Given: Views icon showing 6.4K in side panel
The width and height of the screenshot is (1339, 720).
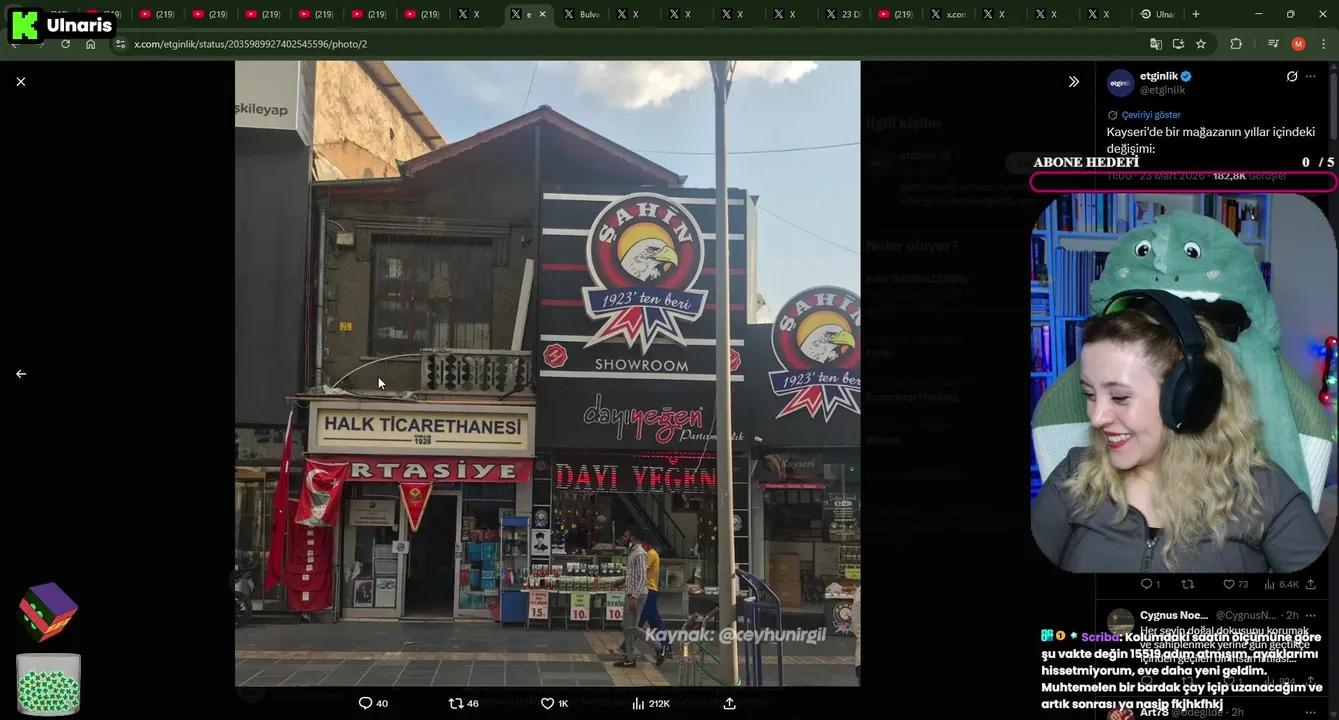Looking at the screenshot, I should [x=1281, y=584].
